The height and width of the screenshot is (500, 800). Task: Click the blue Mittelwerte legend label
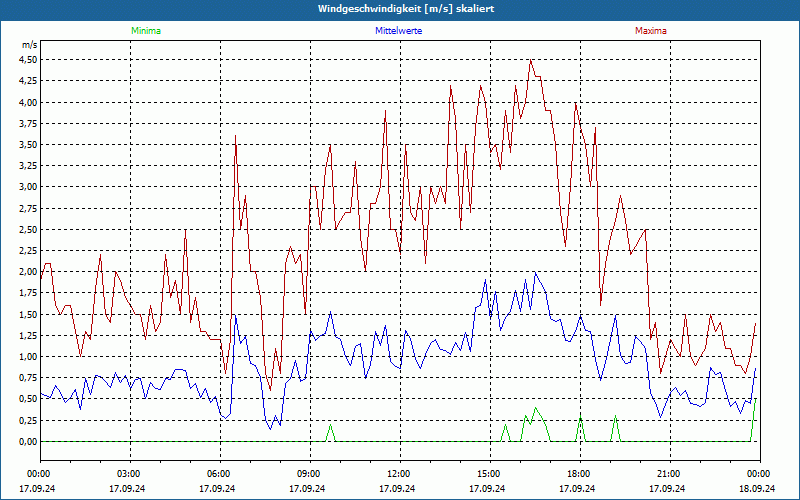pyautogui.click(x=398, y=31)
